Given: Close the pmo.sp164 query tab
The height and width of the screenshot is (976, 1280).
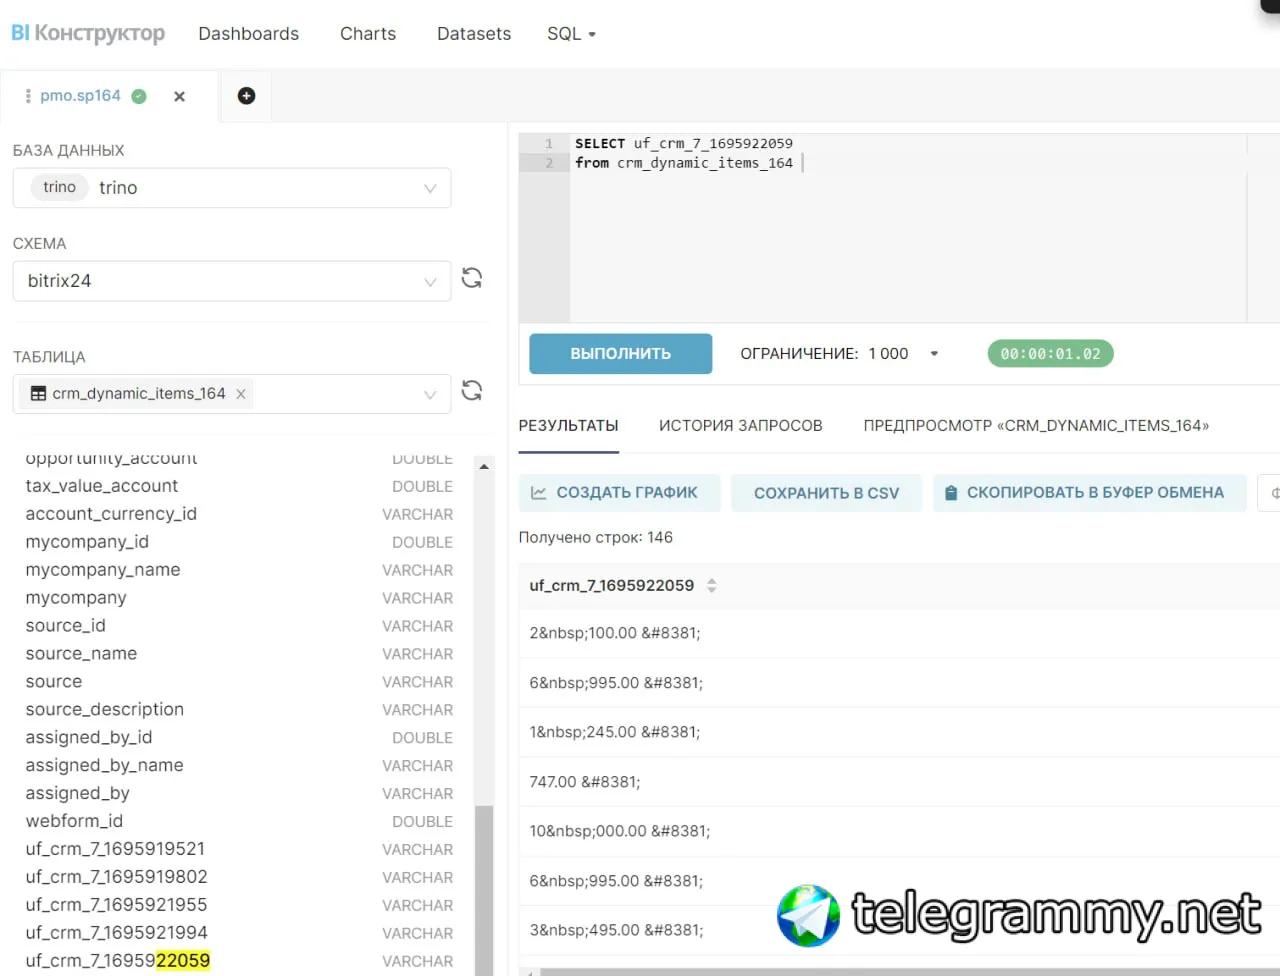Looking at the screenshot, I should click(x=180, y=97).
